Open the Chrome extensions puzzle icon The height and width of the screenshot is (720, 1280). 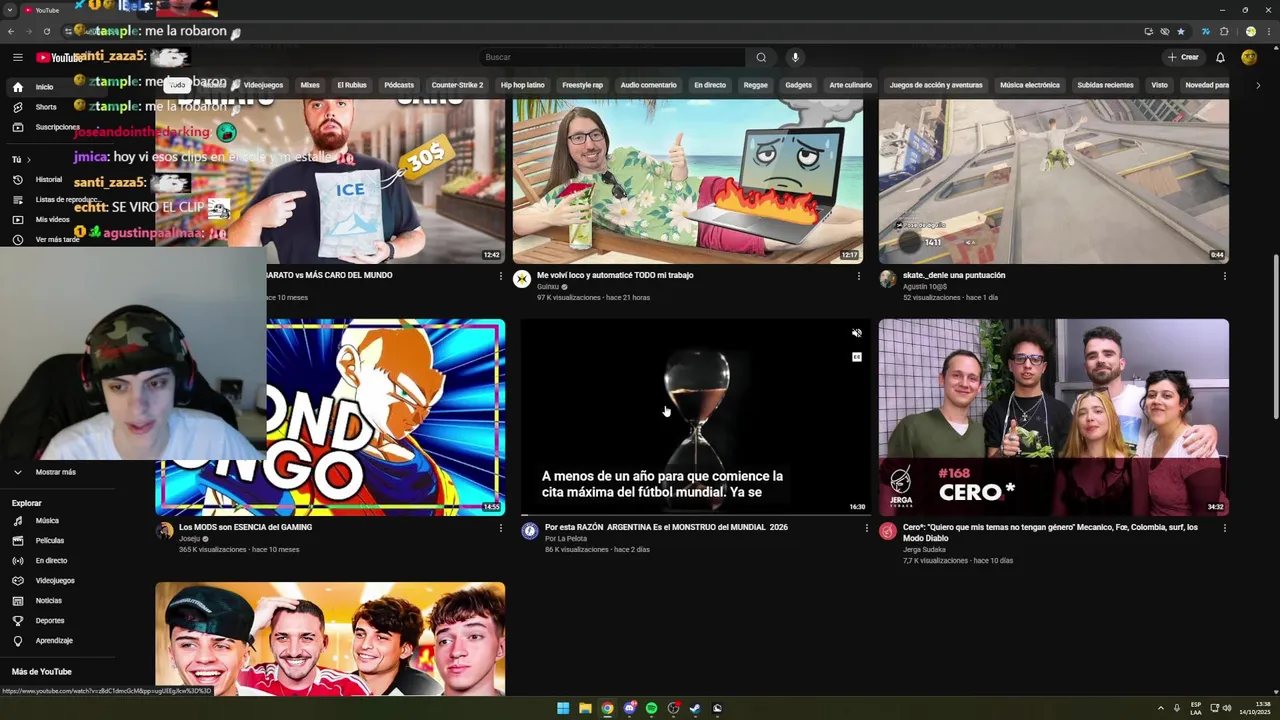click(x=1224, y=31)
